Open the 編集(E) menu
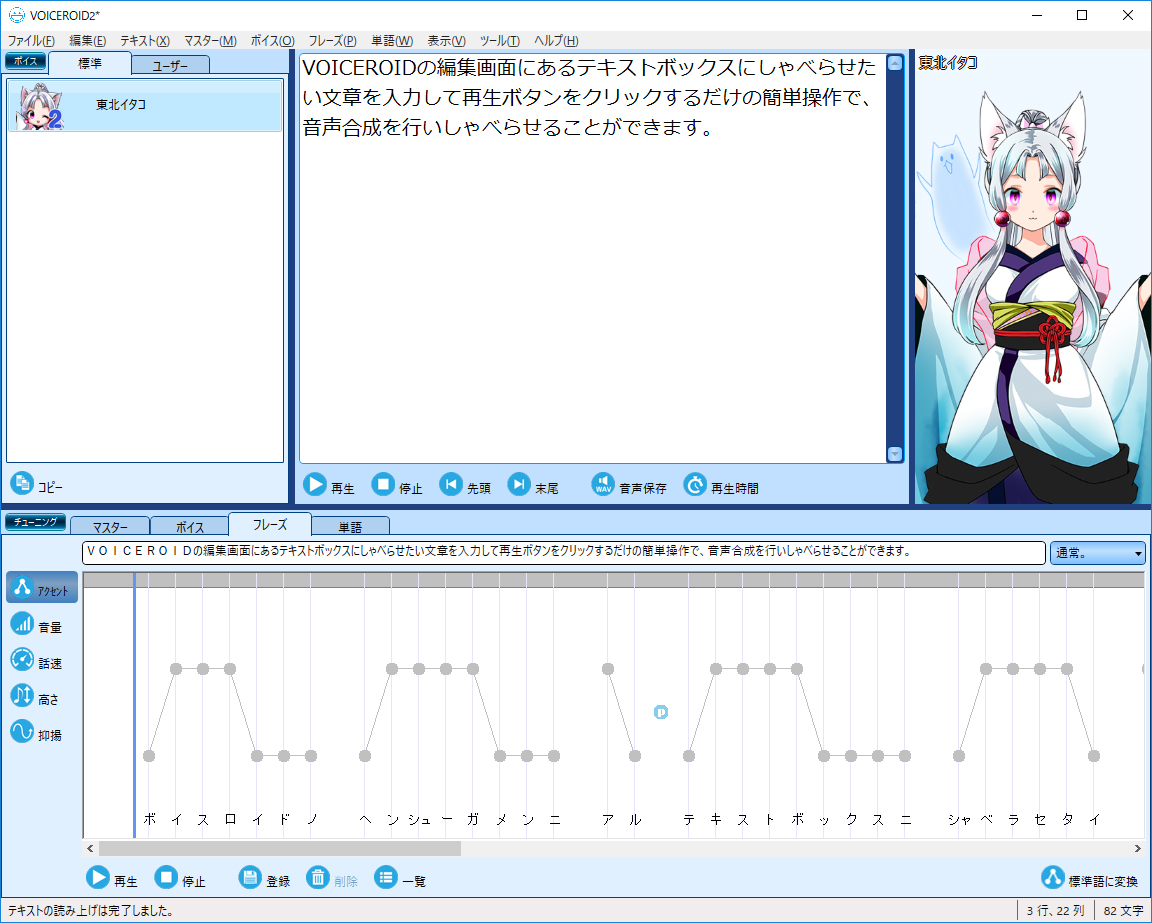This screenshot has height=923, width=1152. point(87,41)
